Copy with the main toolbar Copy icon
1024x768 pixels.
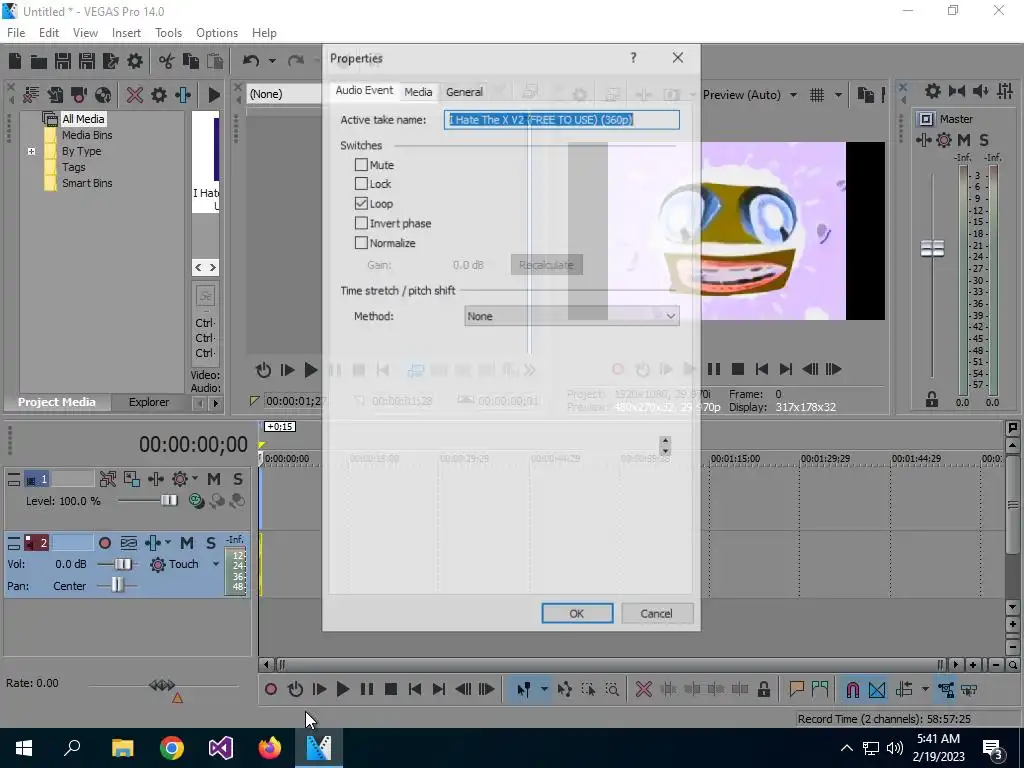pos(191,61)
